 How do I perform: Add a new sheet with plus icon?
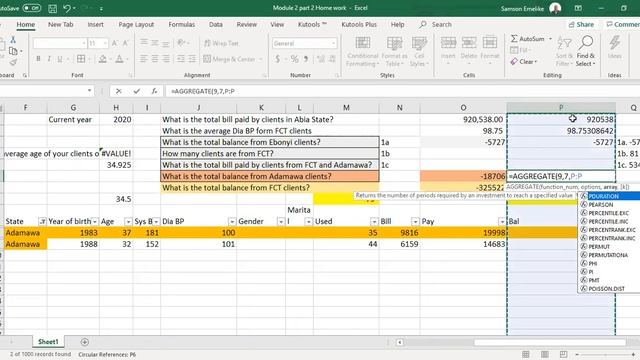[x=84, y=342]
